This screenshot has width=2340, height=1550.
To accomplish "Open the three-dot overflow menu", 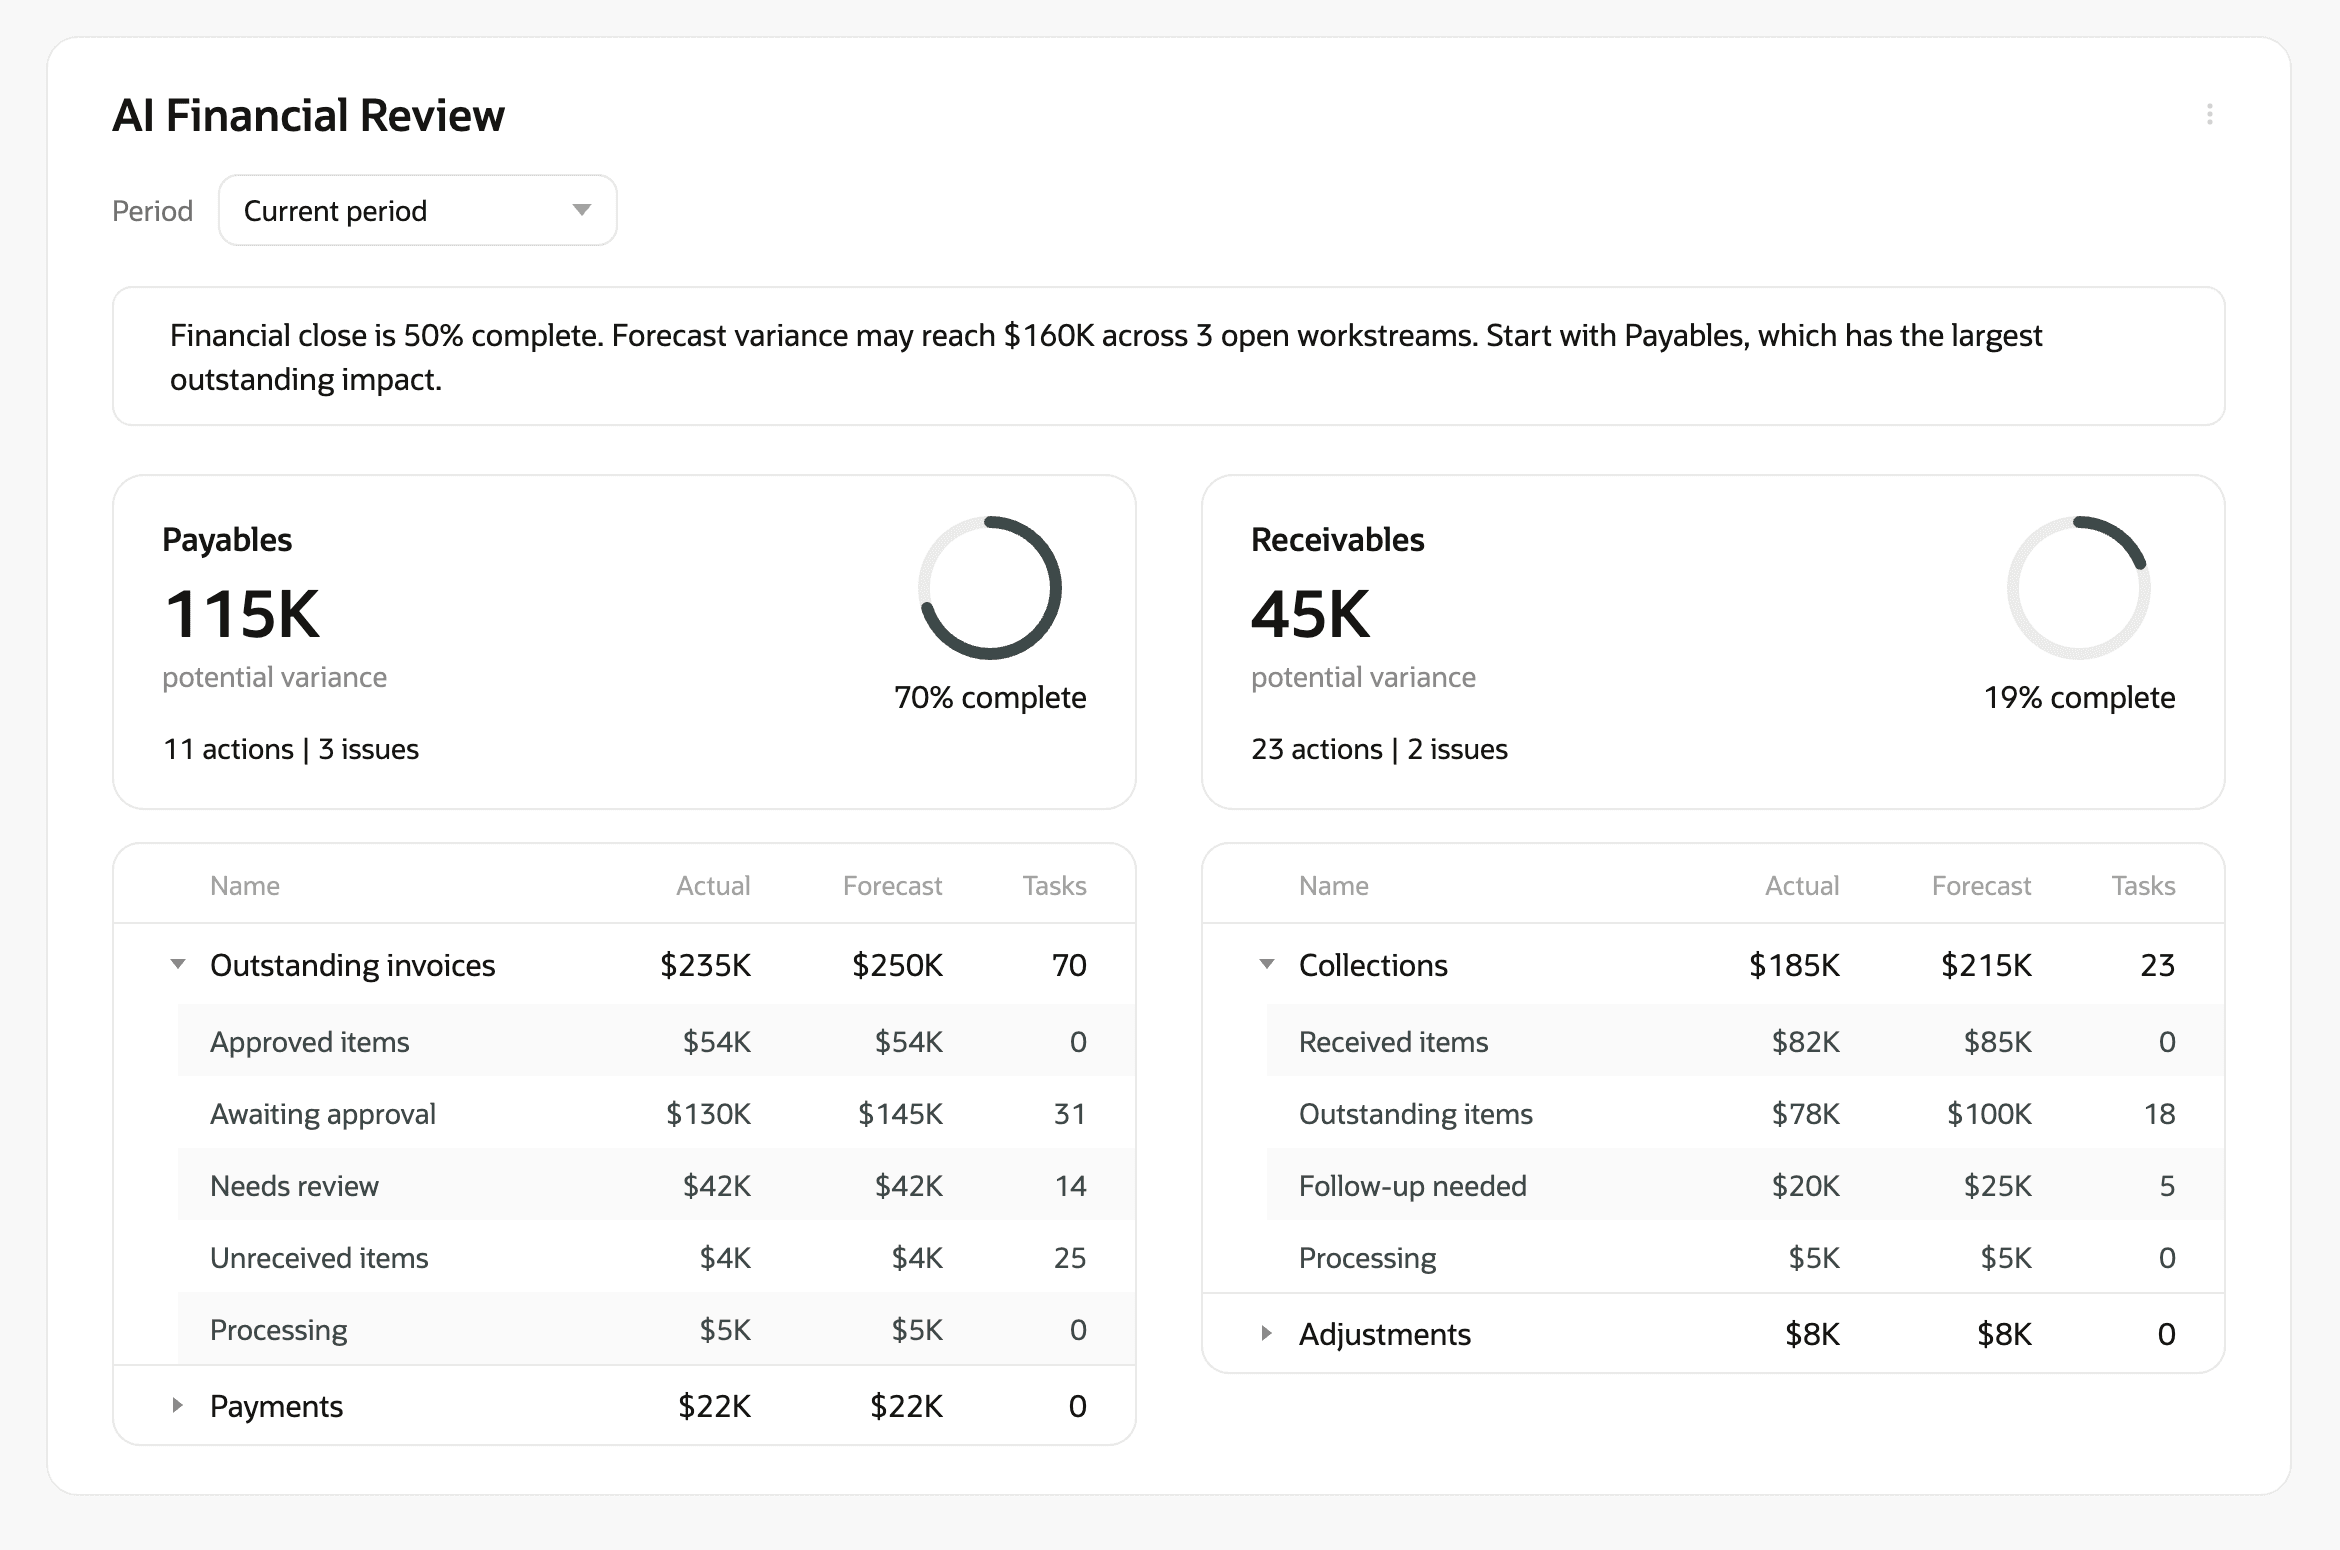I will click(x=2210, y=115).
